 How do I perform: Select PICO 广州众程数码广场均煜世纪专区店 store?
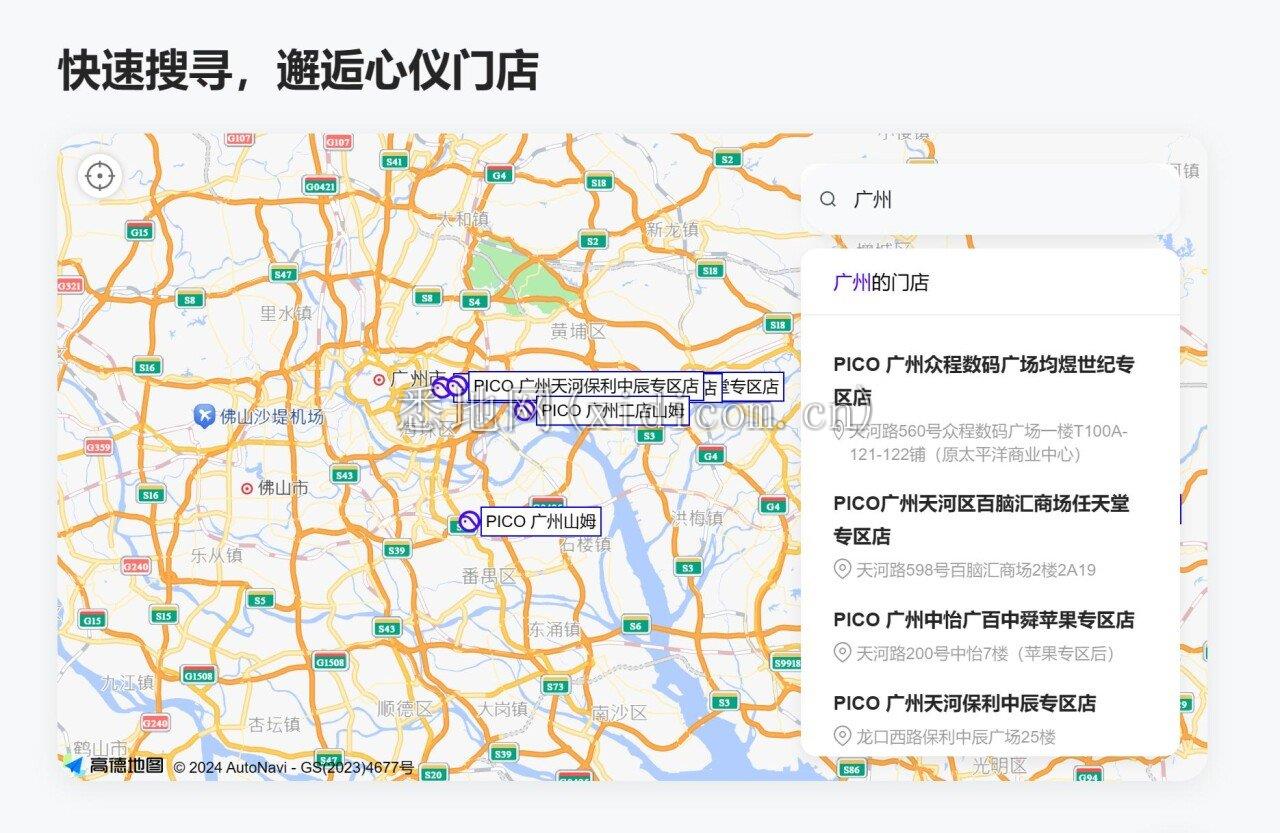tap(983, 380)
